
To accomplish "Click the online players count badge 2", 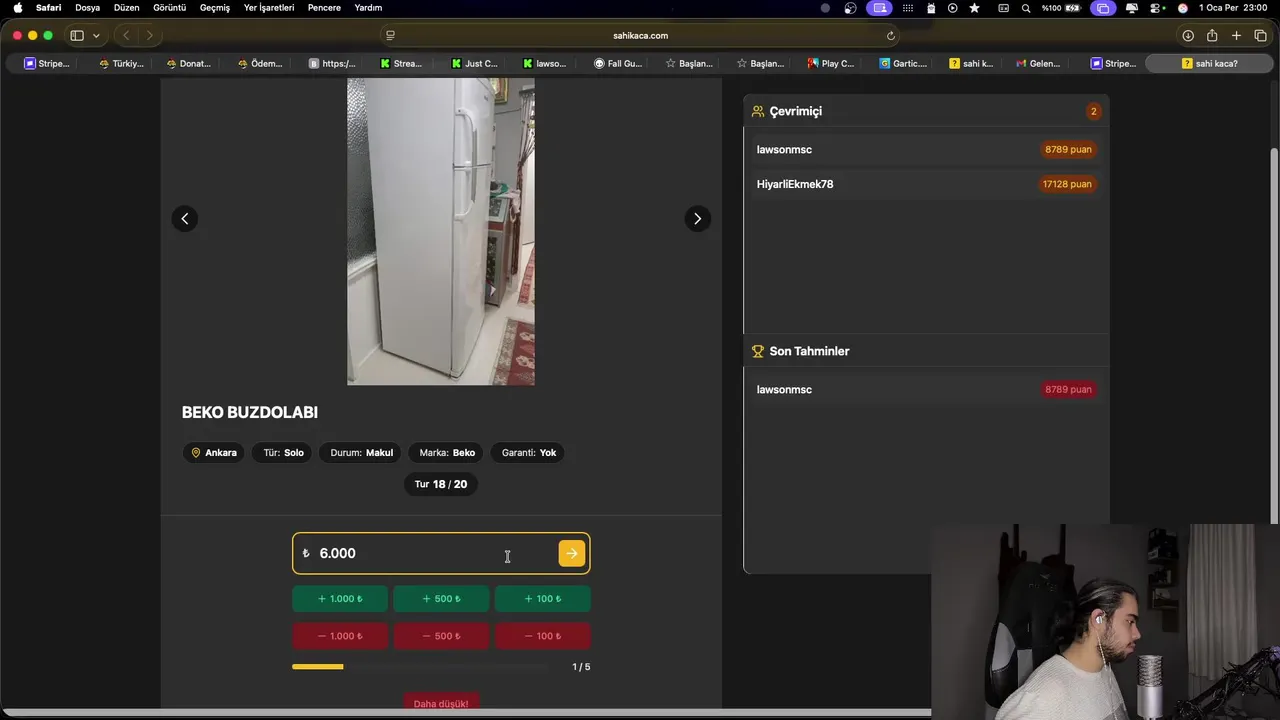I will pyautogui.click(x=1093, y=111).
